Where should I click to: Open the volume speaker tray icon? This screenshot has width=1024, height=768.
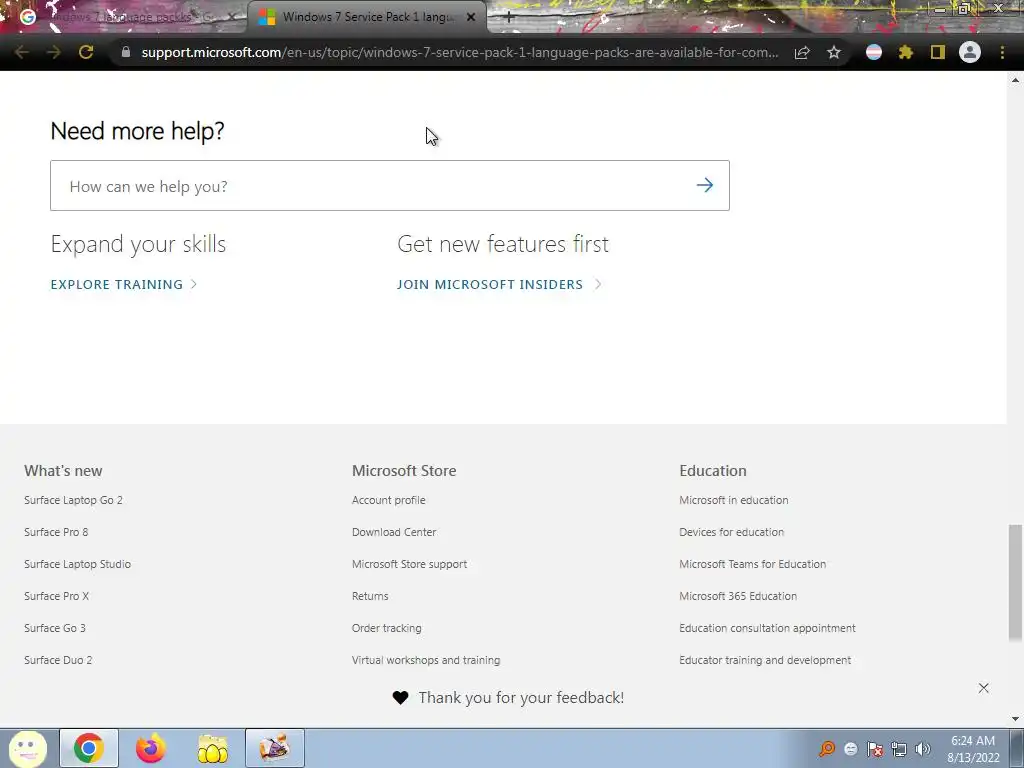[923, 749]
